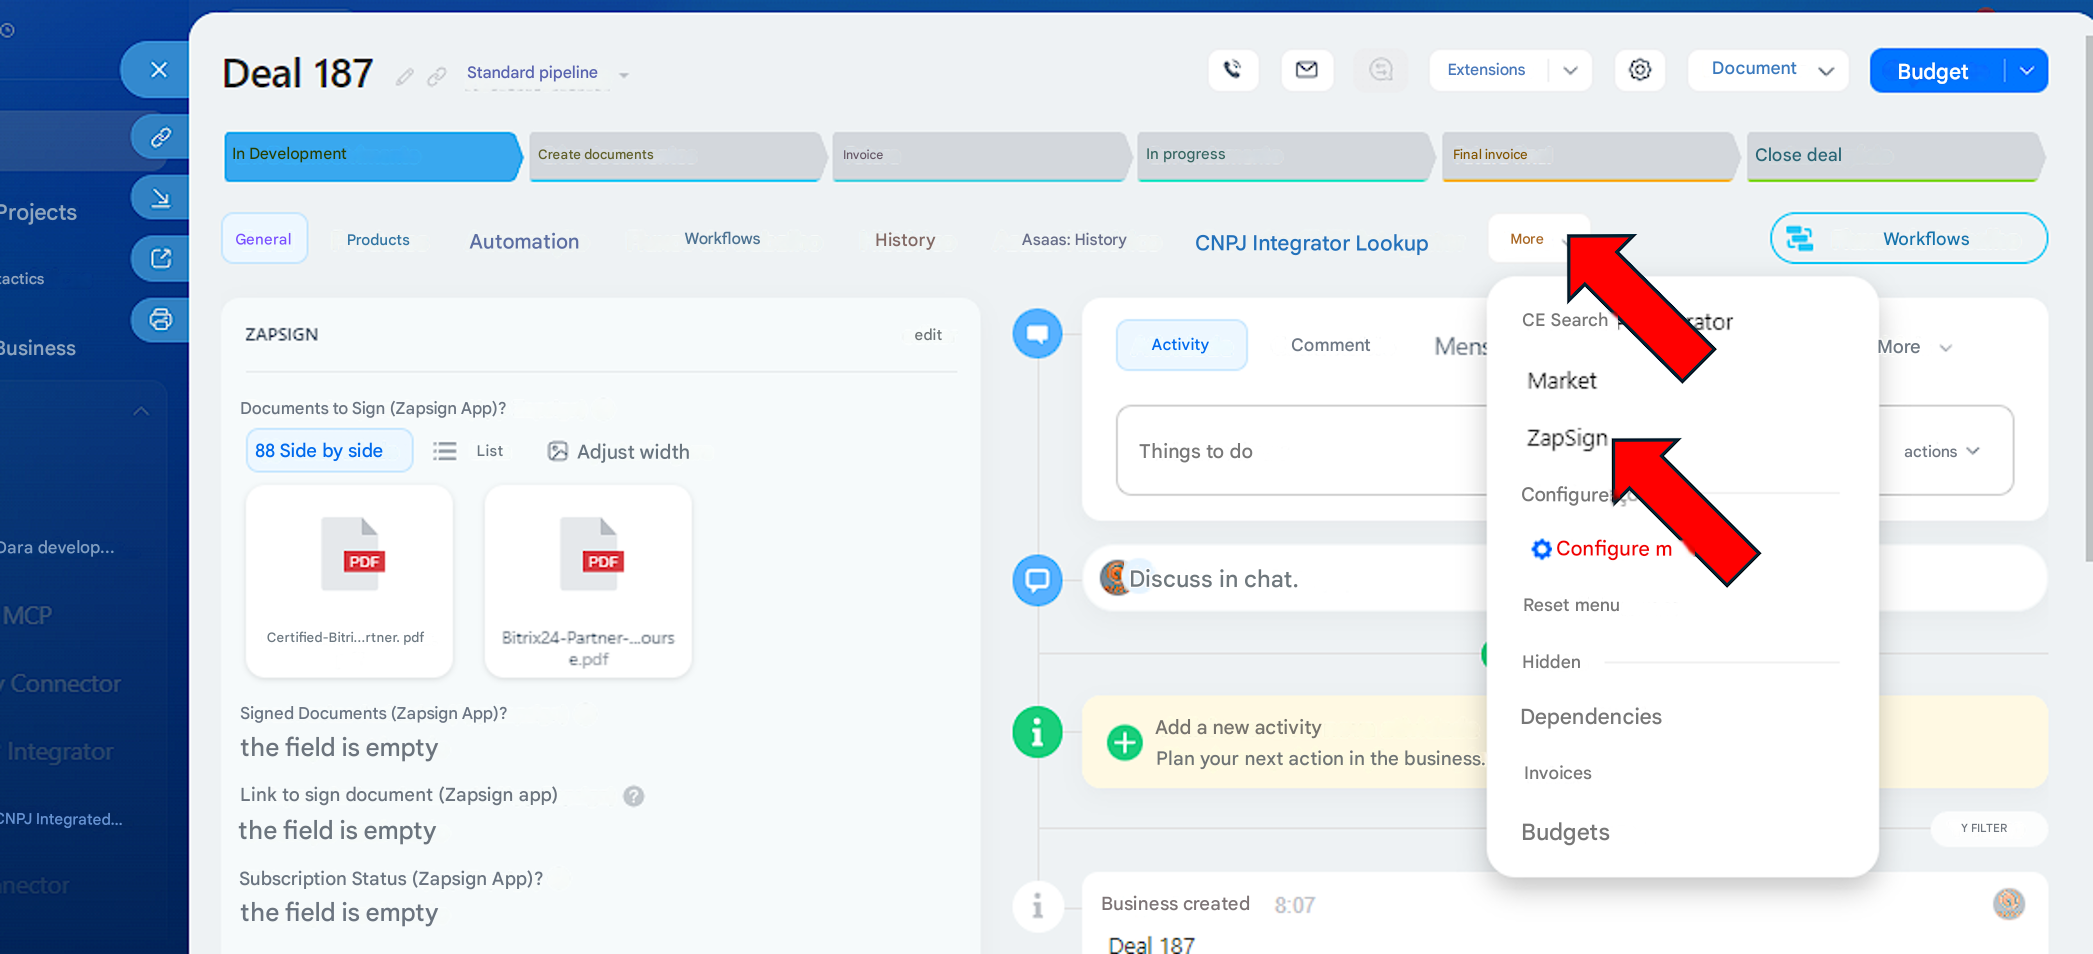Image resolution: width=2093 pixels, height=954 pixels.
Task: Copy deal link using chain icon beside title
Action: pyautogui.click(x=437, y=77)
